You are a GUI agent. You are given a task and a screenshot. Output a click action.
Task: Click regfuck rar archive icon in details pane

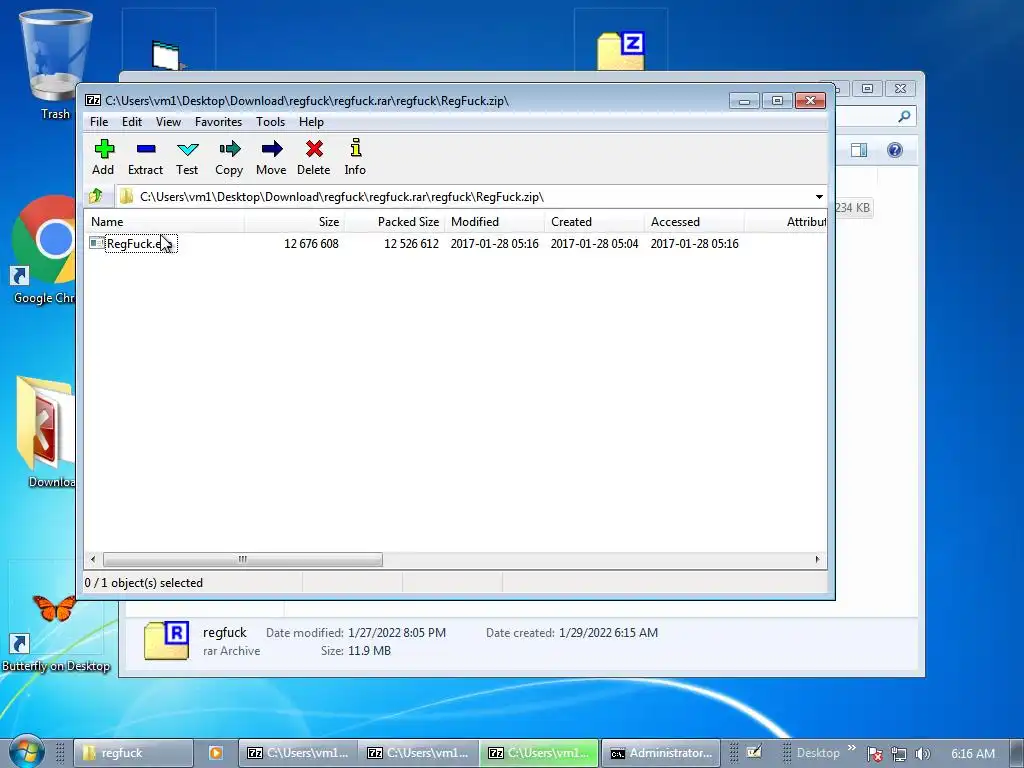tap(167, 641)
